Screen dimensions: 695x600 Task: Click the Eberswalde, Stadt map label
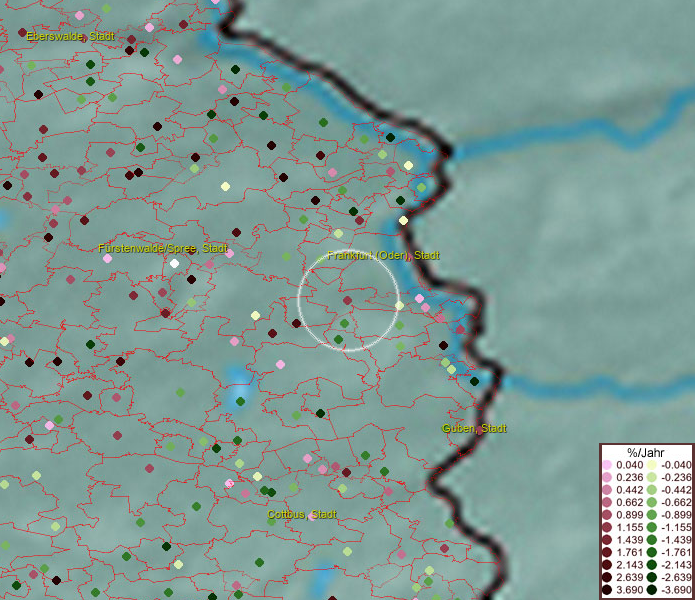[70, 36]
